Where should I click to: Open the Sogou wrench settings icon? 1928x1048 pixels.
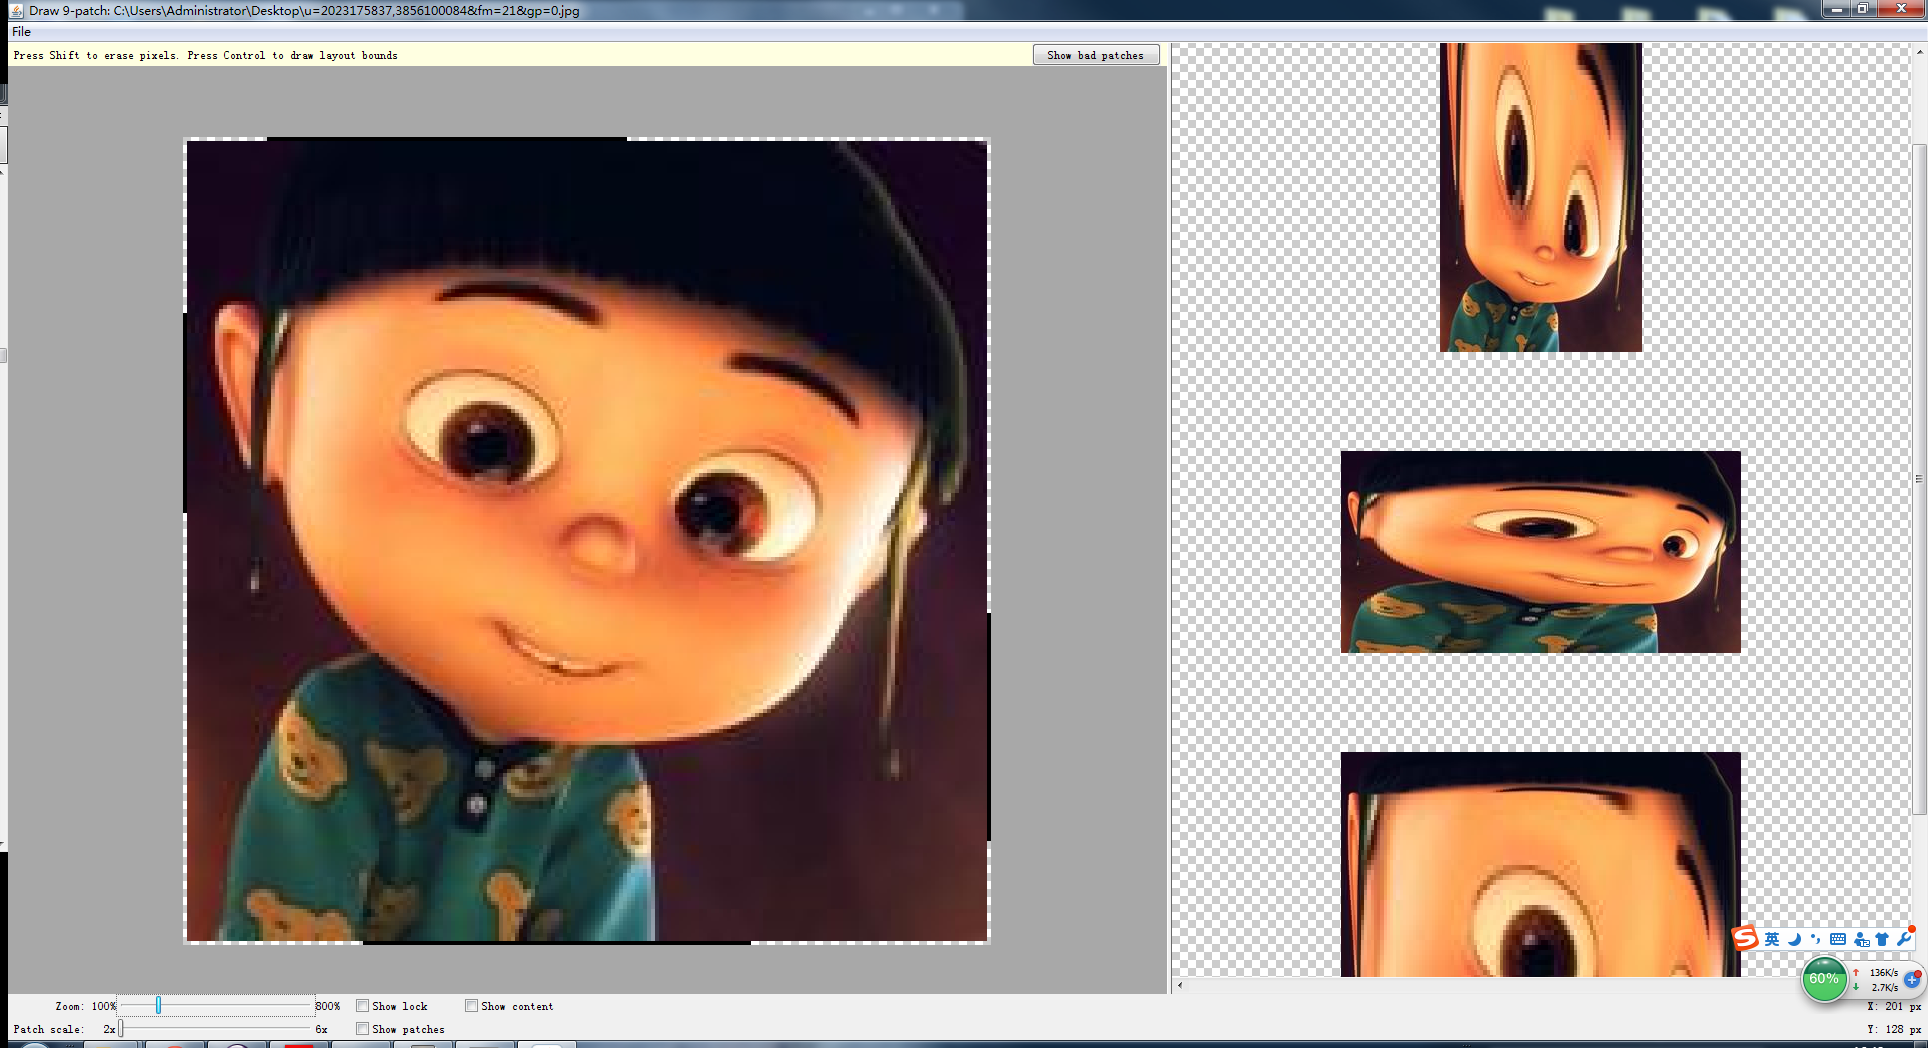(1904, 939)
